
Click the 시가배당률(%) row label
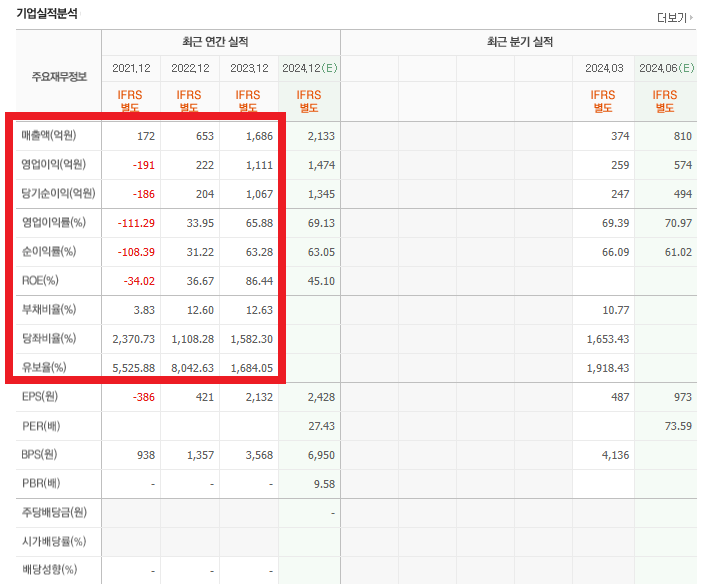[54, 541]
